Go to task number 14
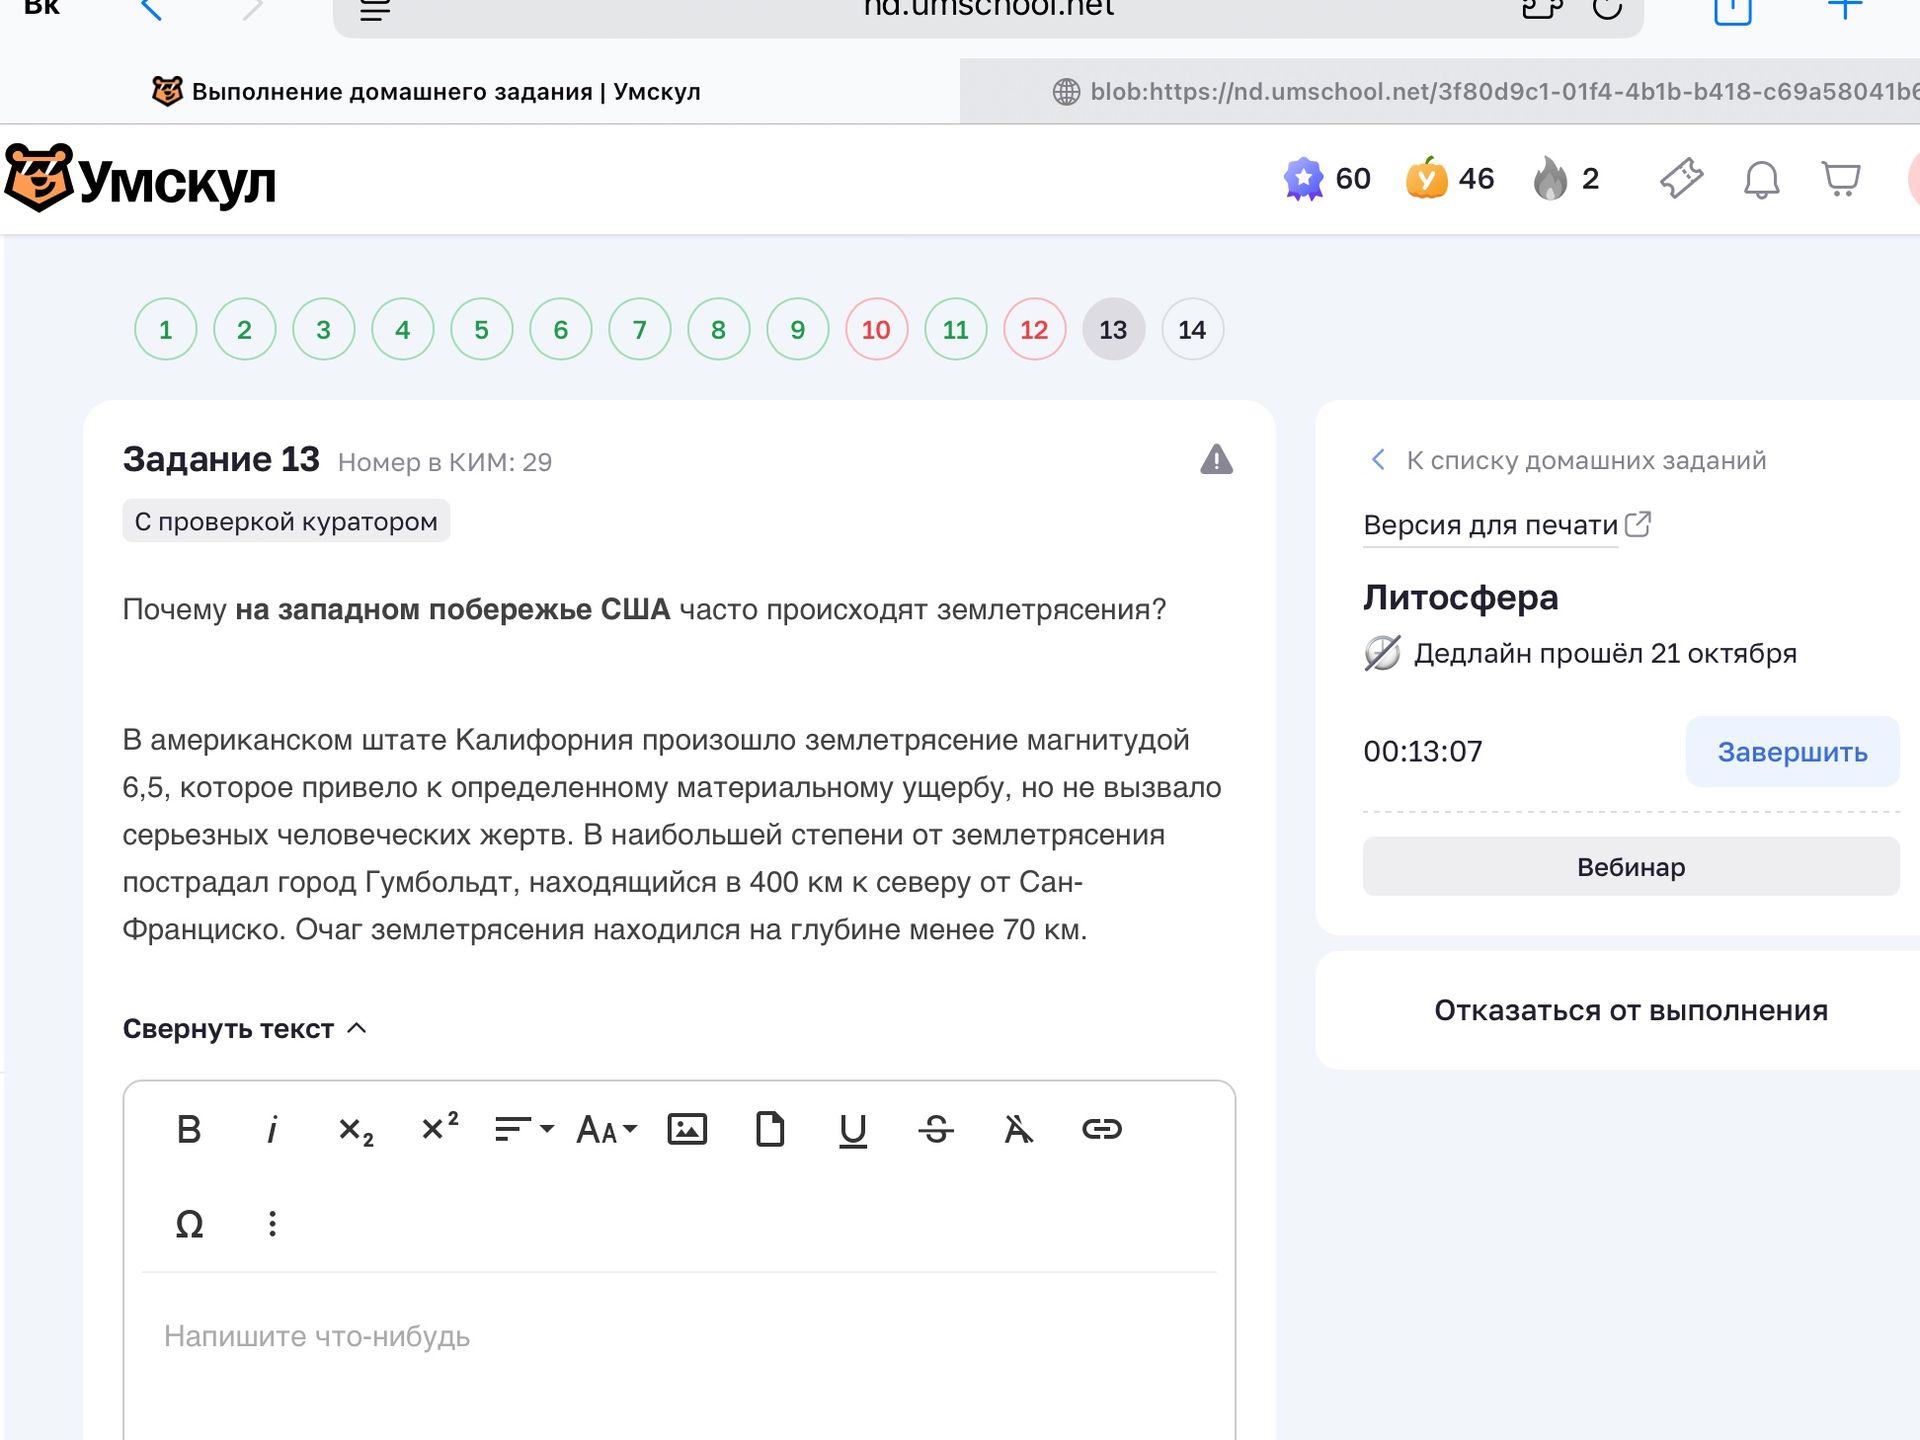This screenshot has height=1440, width=1920. pos(1192,330)
